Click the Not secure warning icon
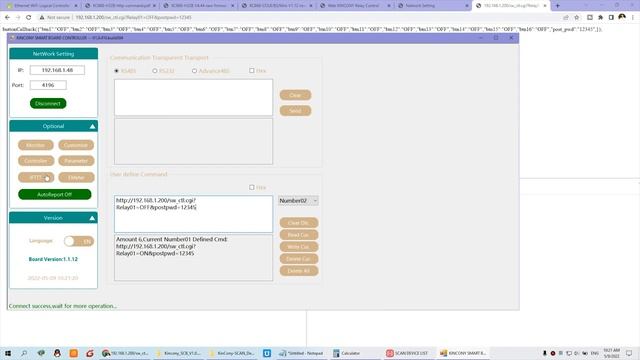The width and height of the screenshot is (640, 360). pyautogui.click(x=42, y=18)
